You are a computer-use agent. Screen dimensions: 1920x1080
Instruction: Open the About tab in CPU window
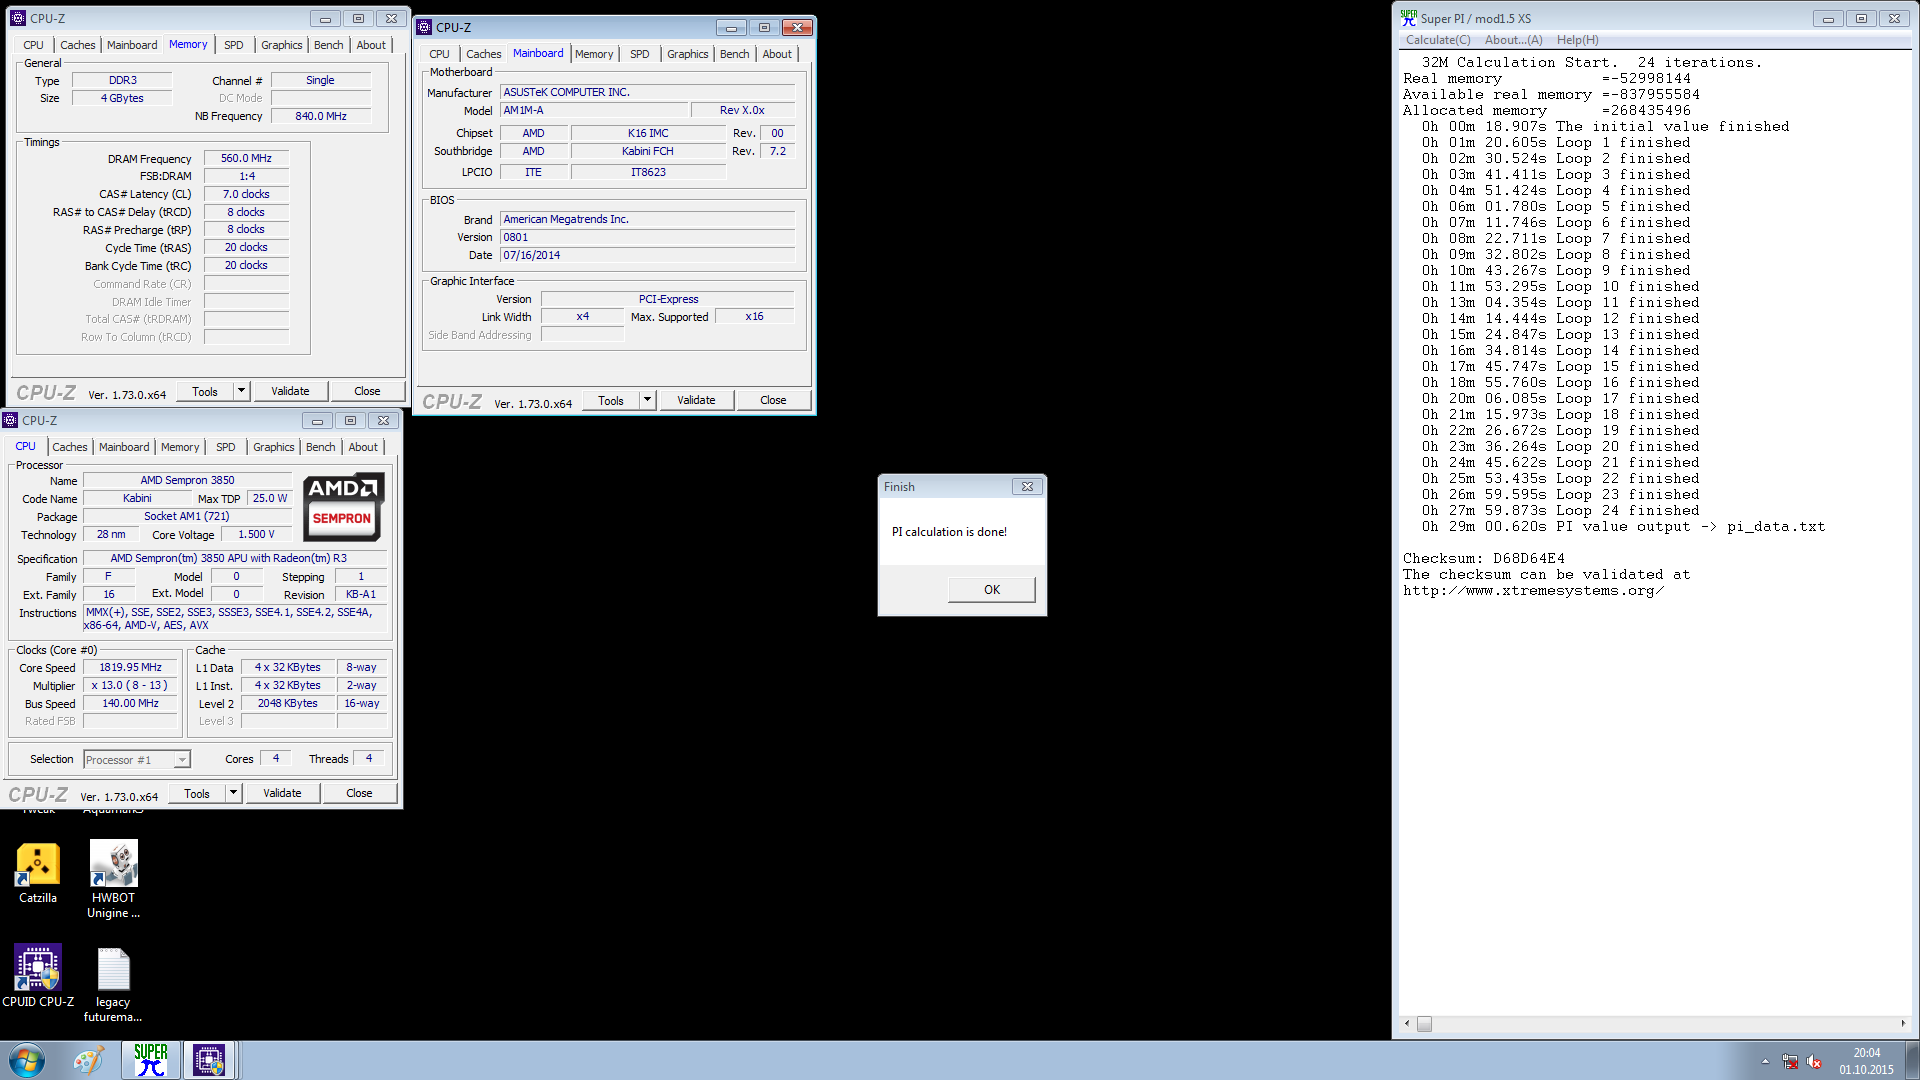click(363, 447)
